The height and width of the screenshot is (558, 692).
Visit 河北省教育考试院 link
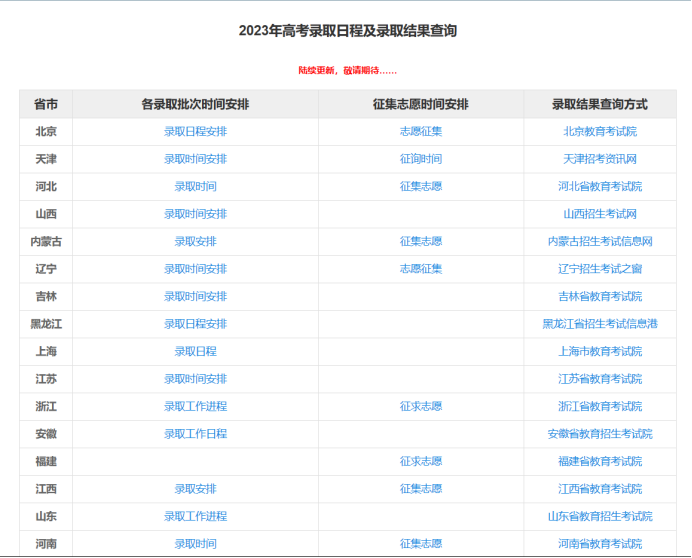[x=600, y=186]
